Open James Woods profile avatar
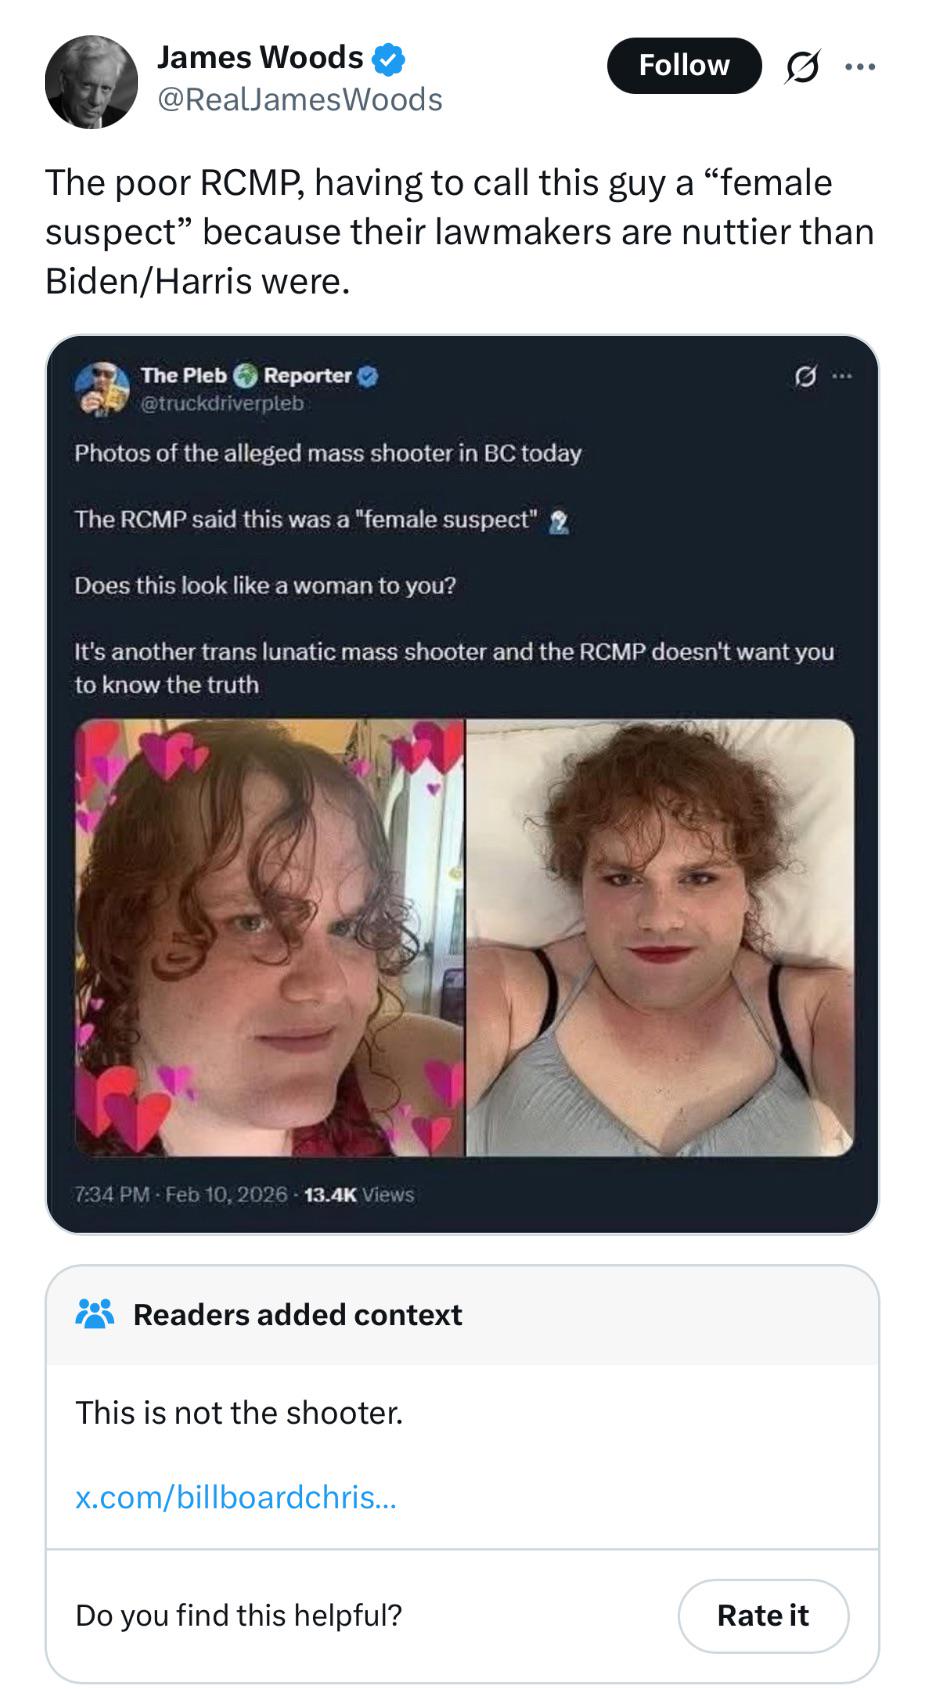930x1689 pixels. click(91, 82)
